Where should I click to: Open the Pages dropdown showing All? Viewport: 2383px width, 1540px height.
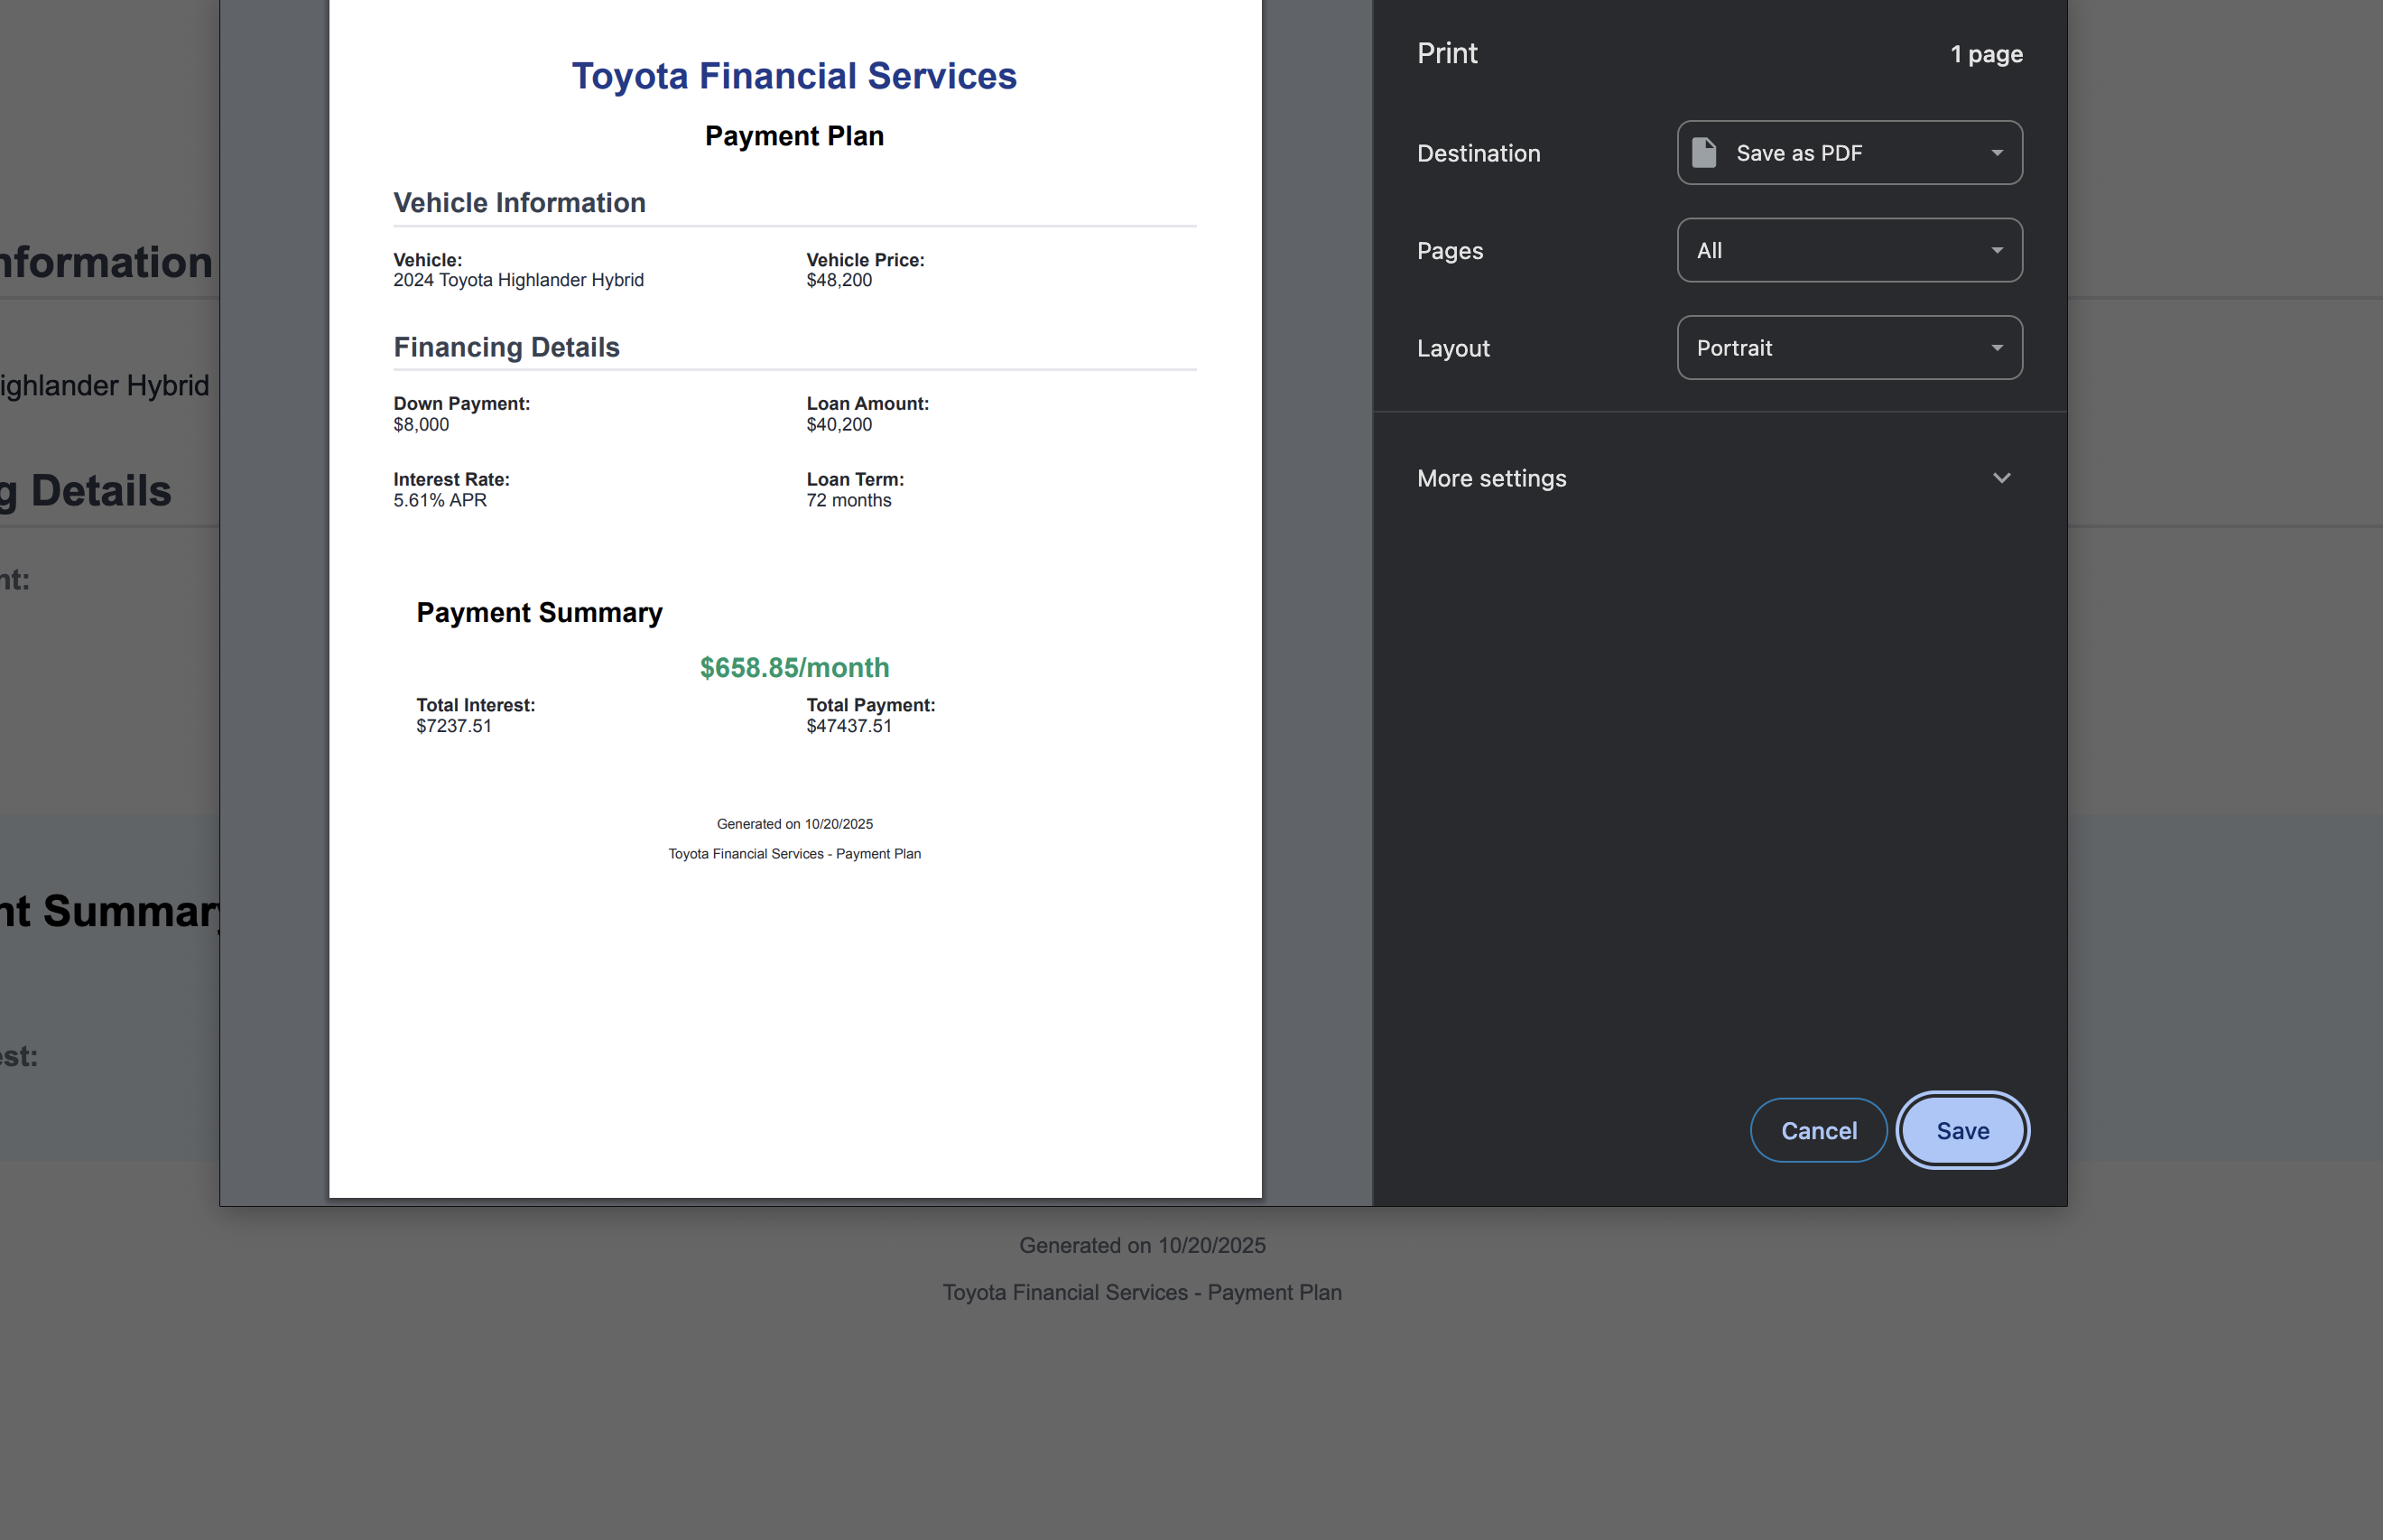point(1848,251)
